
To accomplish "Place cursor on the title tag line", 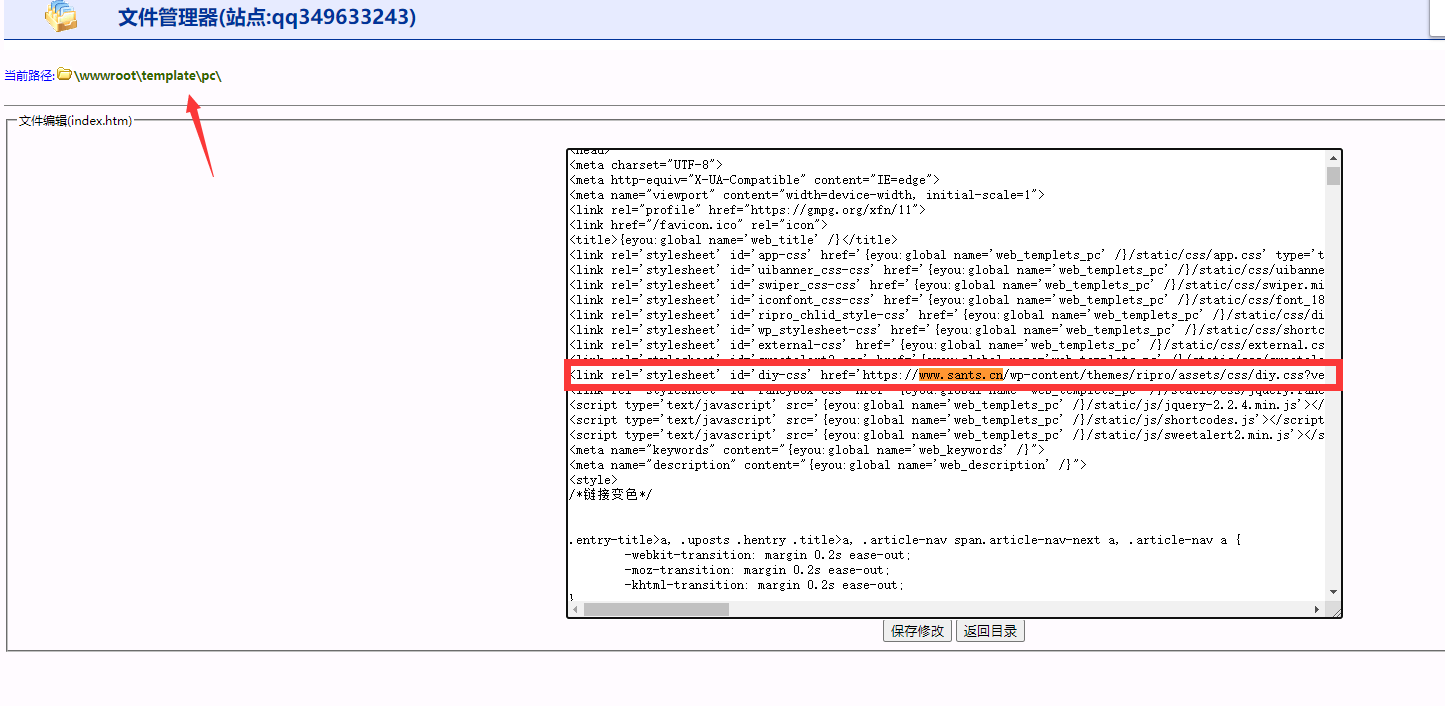I will [733, 240].
